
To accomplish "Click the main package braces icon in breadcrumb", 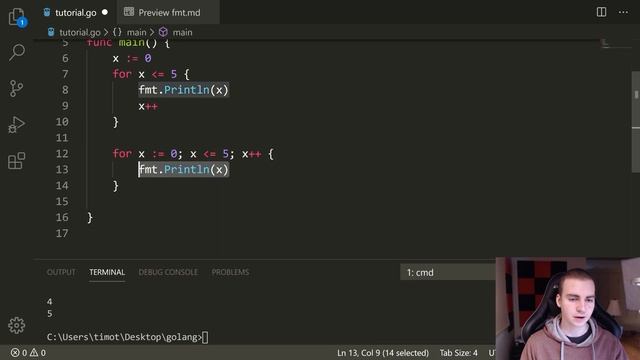I will click(x=117, y=32).
